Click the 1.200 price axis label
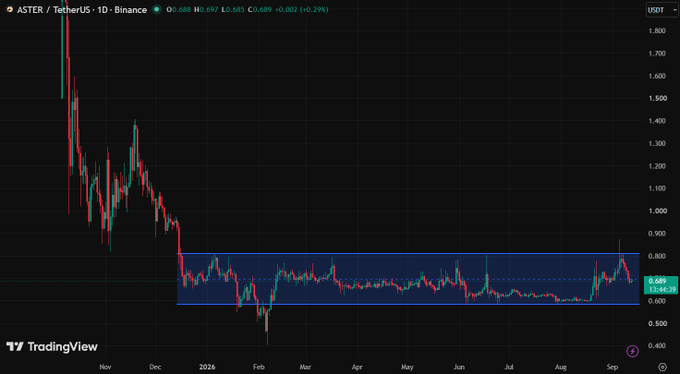The image size is (680, 374). click(x=657, y=166)
